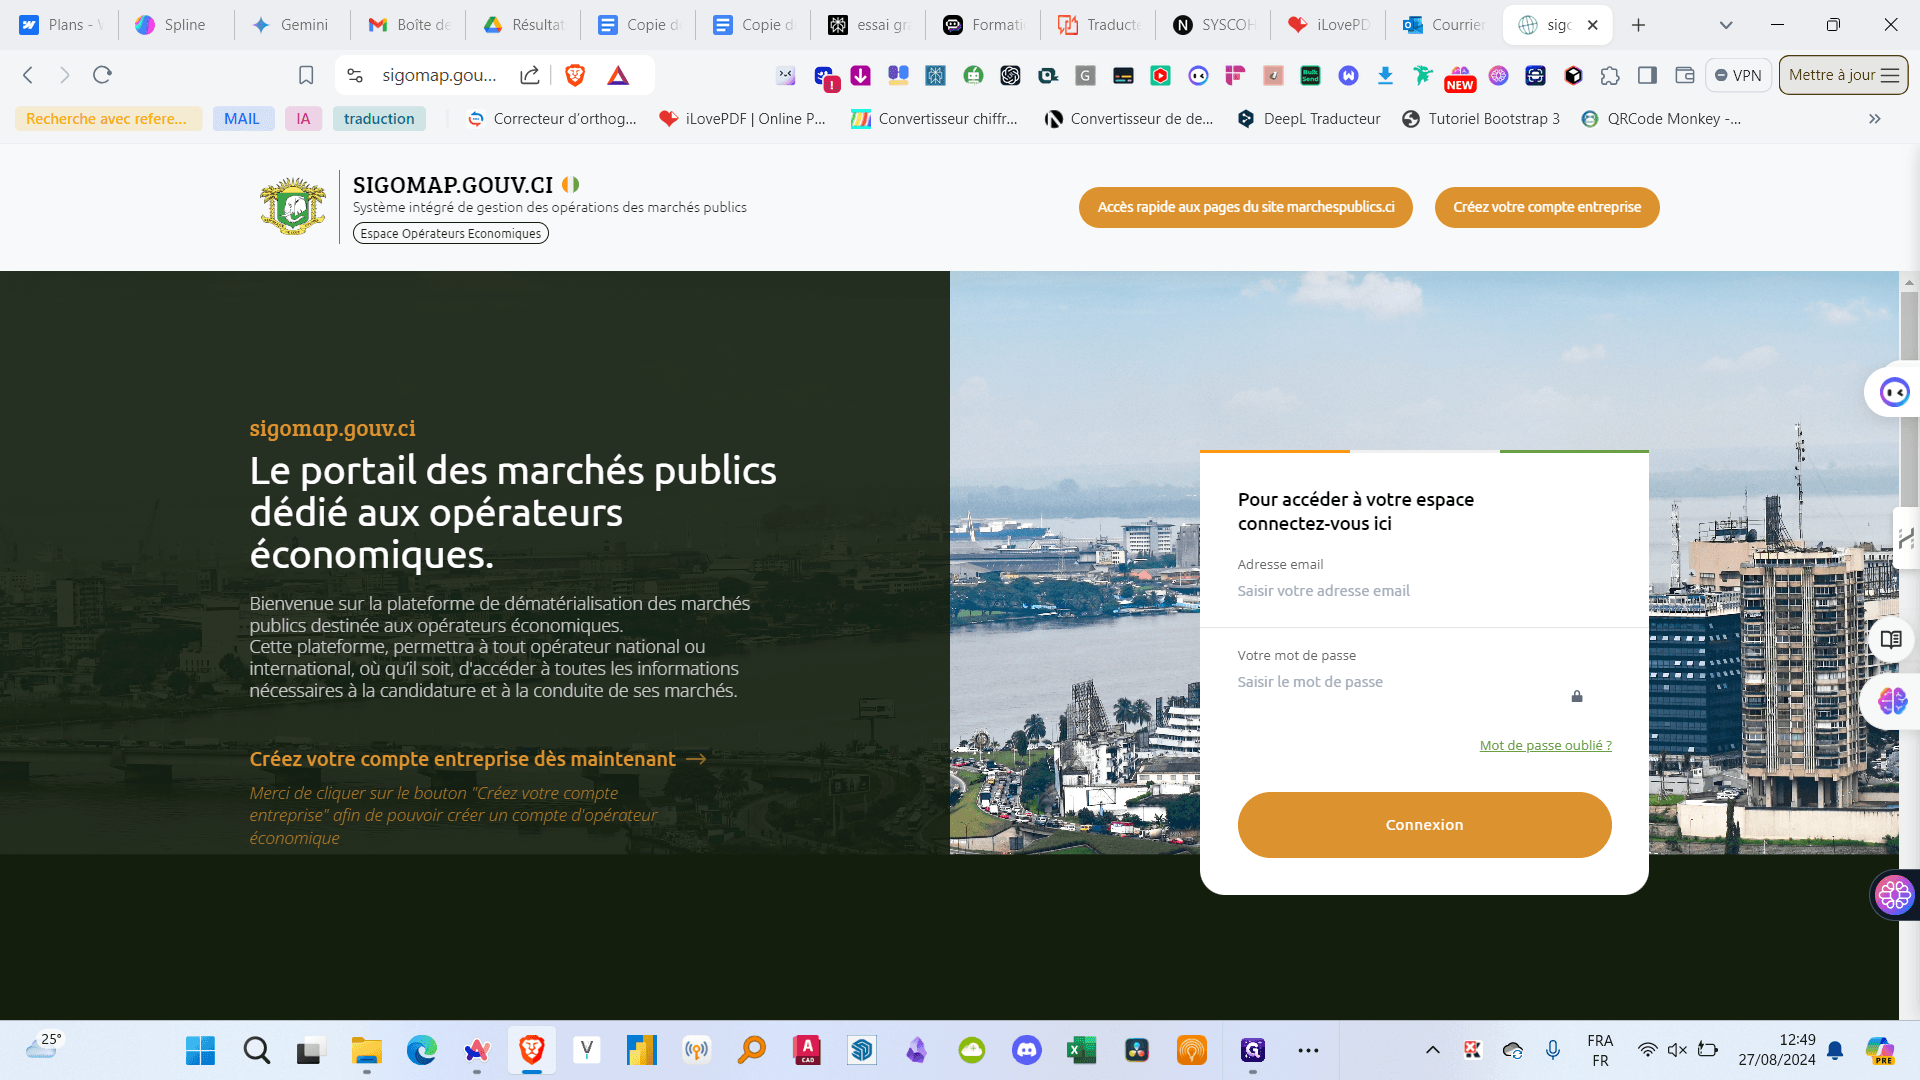
Task: Open new tab with plus button
Action: [x=1638, y=25]
